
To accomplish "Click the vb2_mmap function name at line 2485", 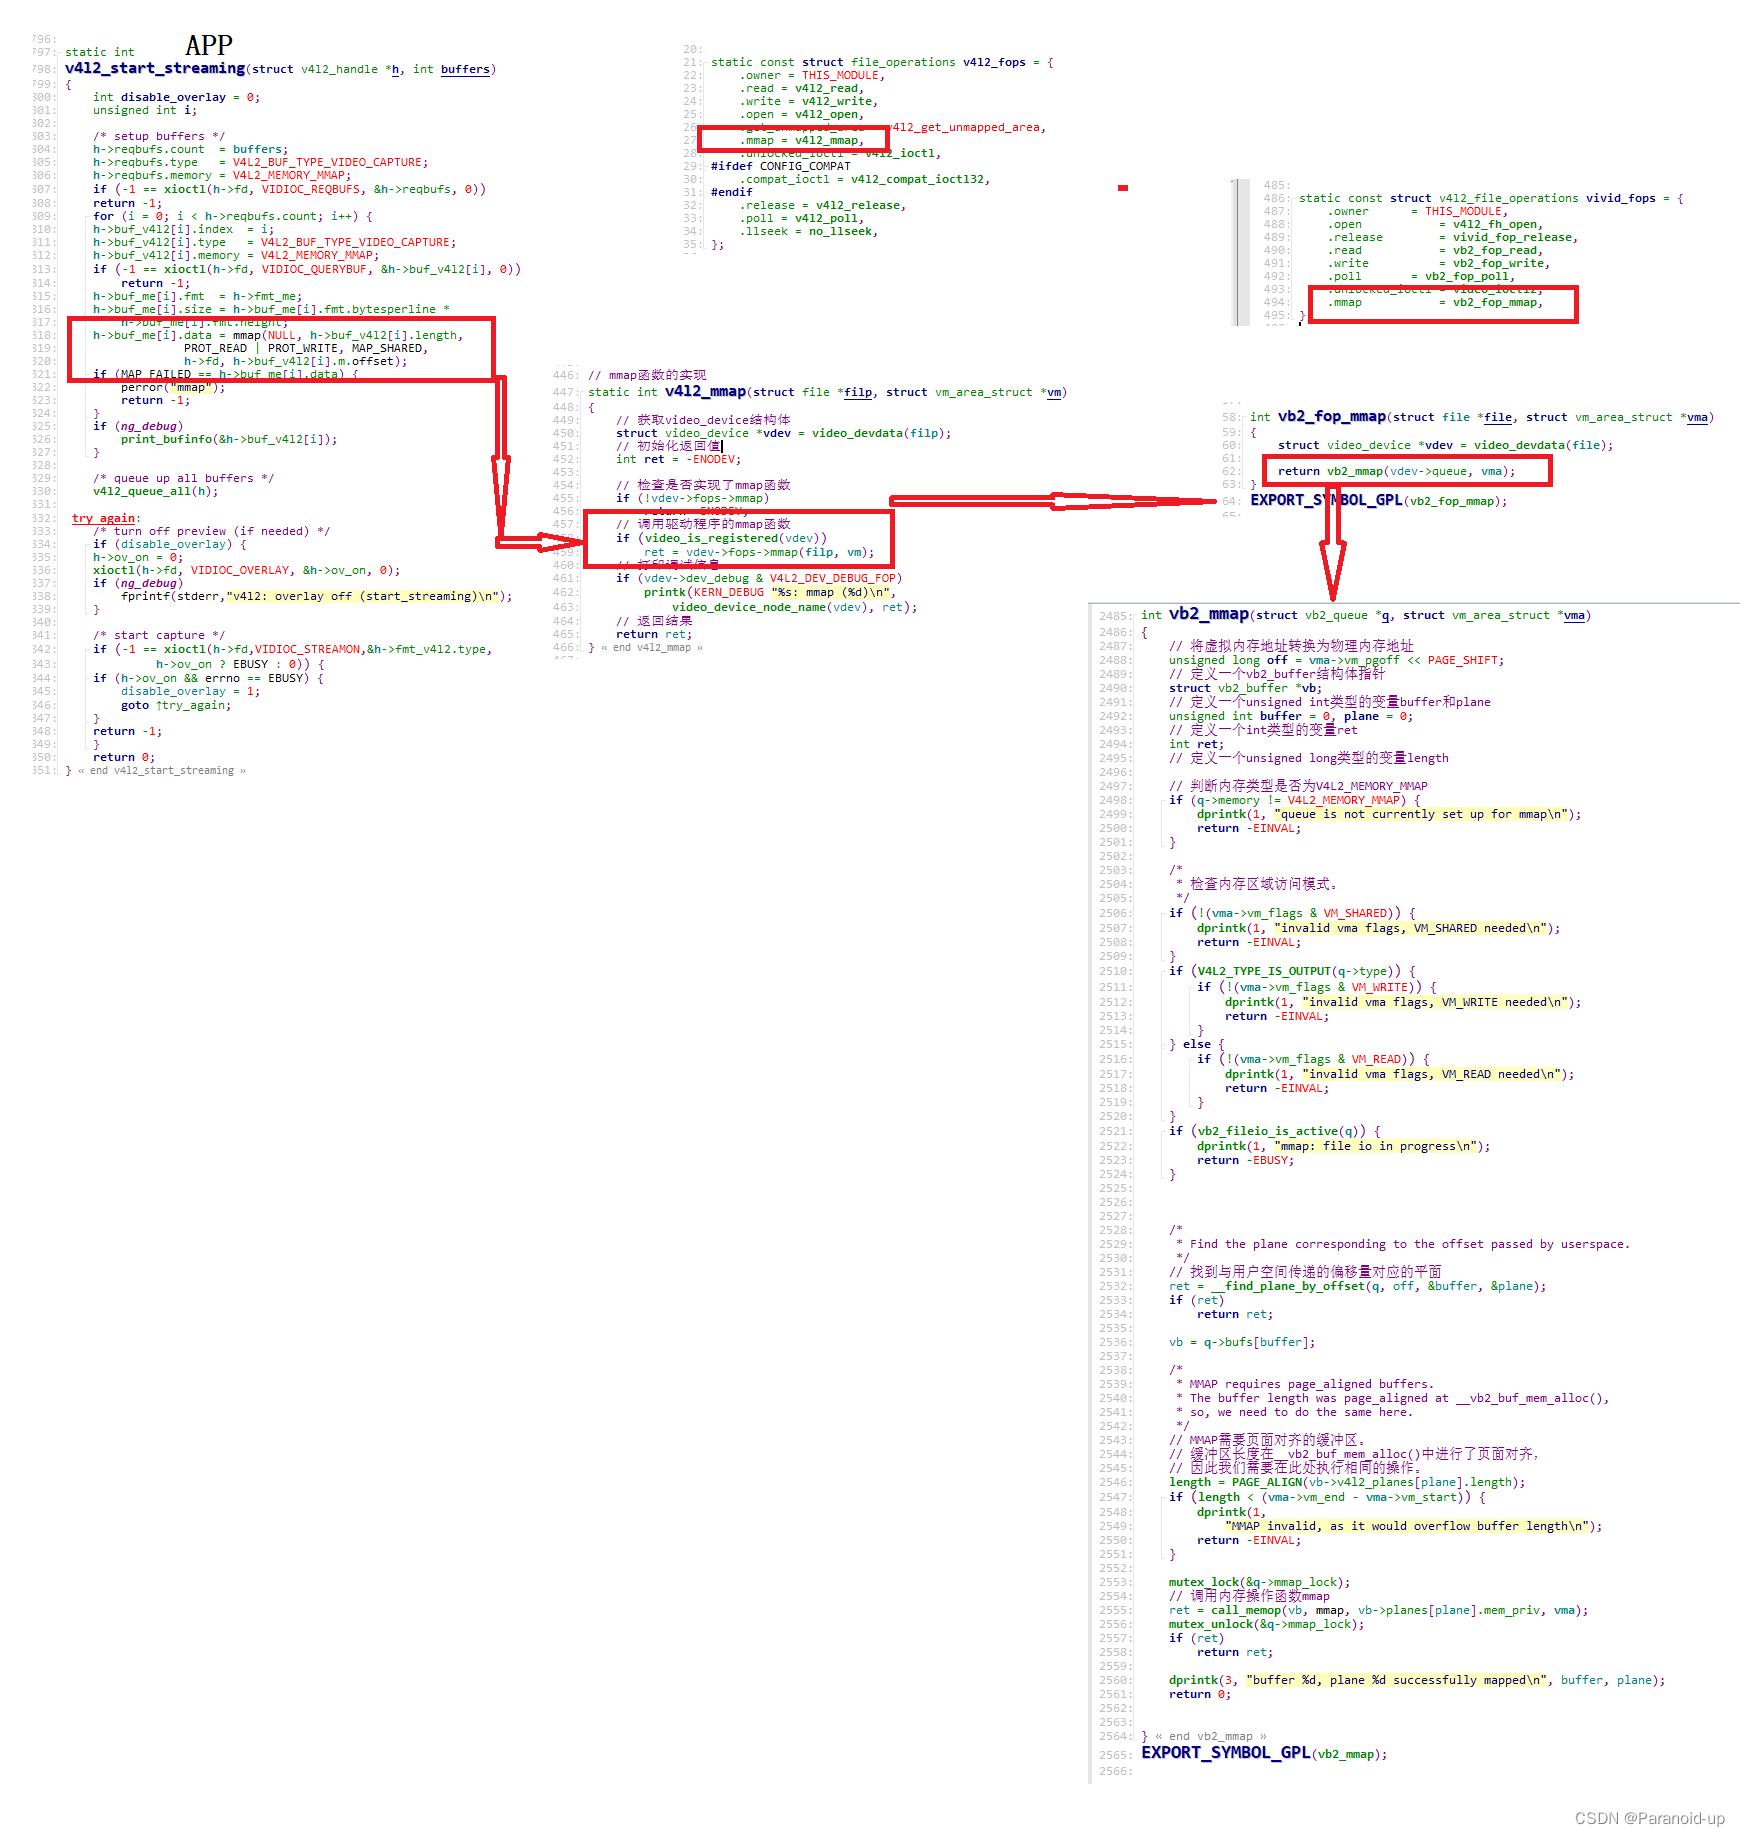I will coord(1208,614).
